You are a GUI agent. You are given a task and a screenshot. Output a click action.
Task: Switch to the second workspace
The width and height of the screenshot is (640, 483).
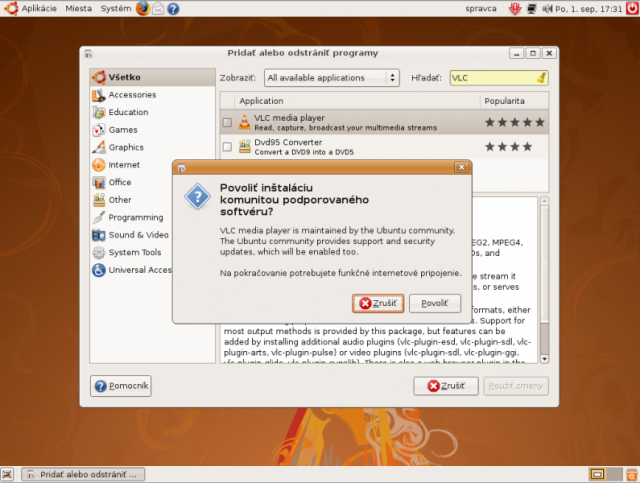point(614,474)
